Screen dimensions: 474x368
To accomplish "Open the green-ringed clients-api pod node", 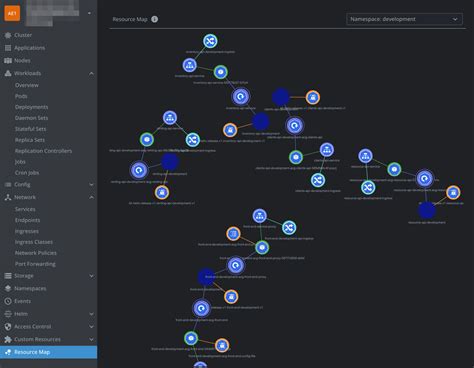I will click(x=296, y=157).
